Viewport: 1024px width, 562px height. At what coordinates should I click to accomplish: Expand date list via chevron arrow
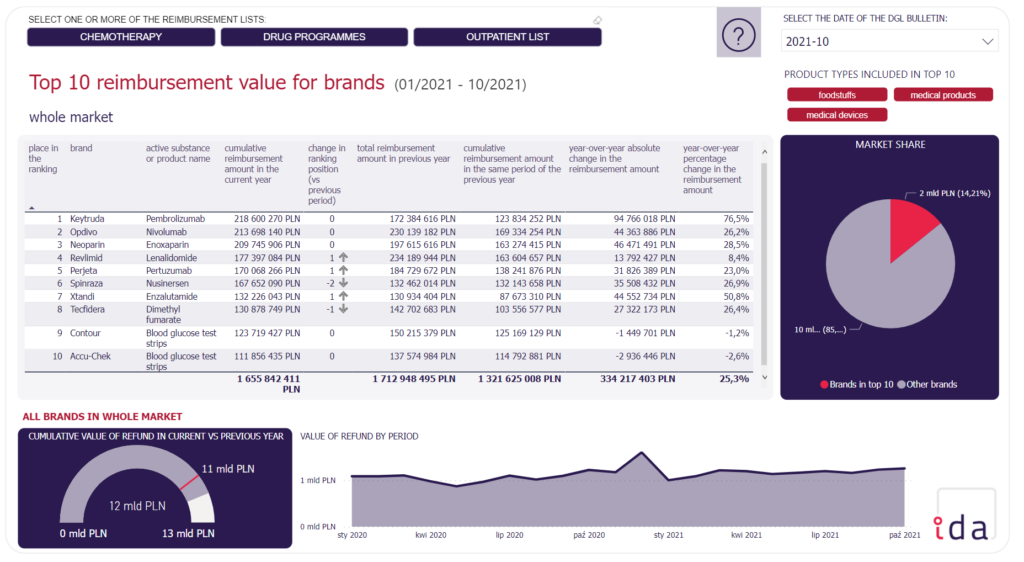(987, 41)
